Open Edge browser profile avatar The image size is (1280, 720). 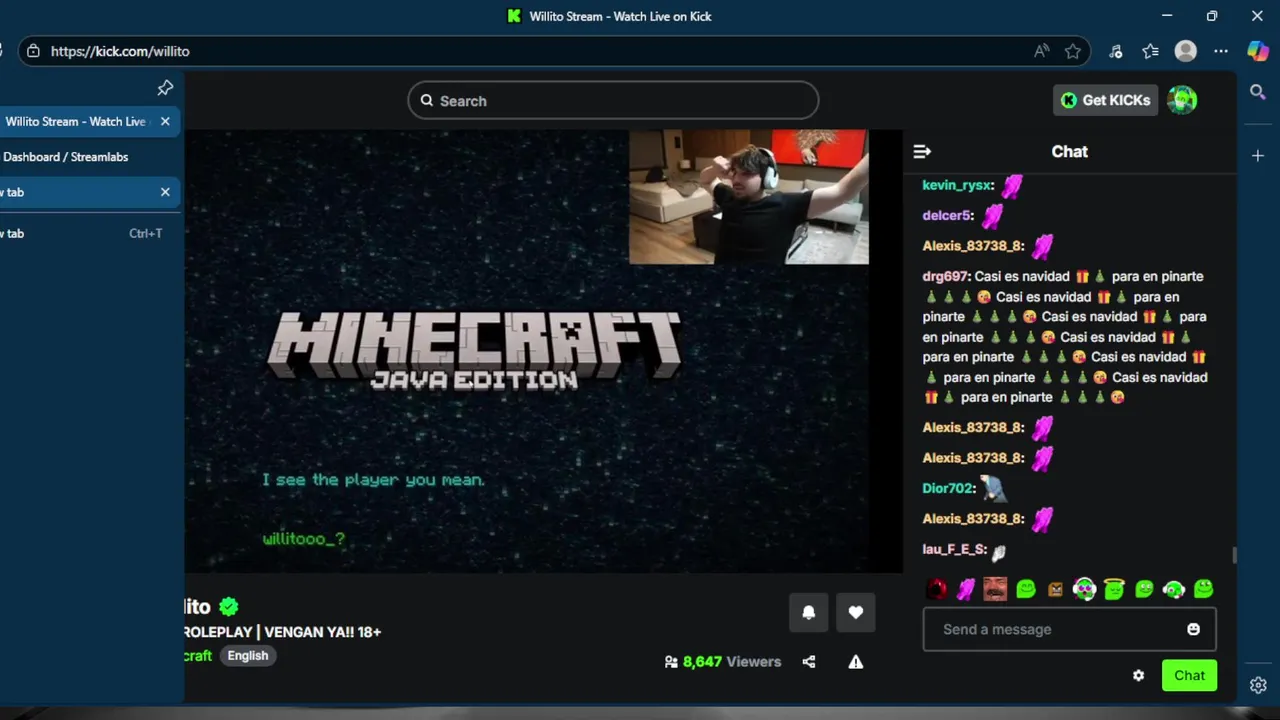[1186, 51]
